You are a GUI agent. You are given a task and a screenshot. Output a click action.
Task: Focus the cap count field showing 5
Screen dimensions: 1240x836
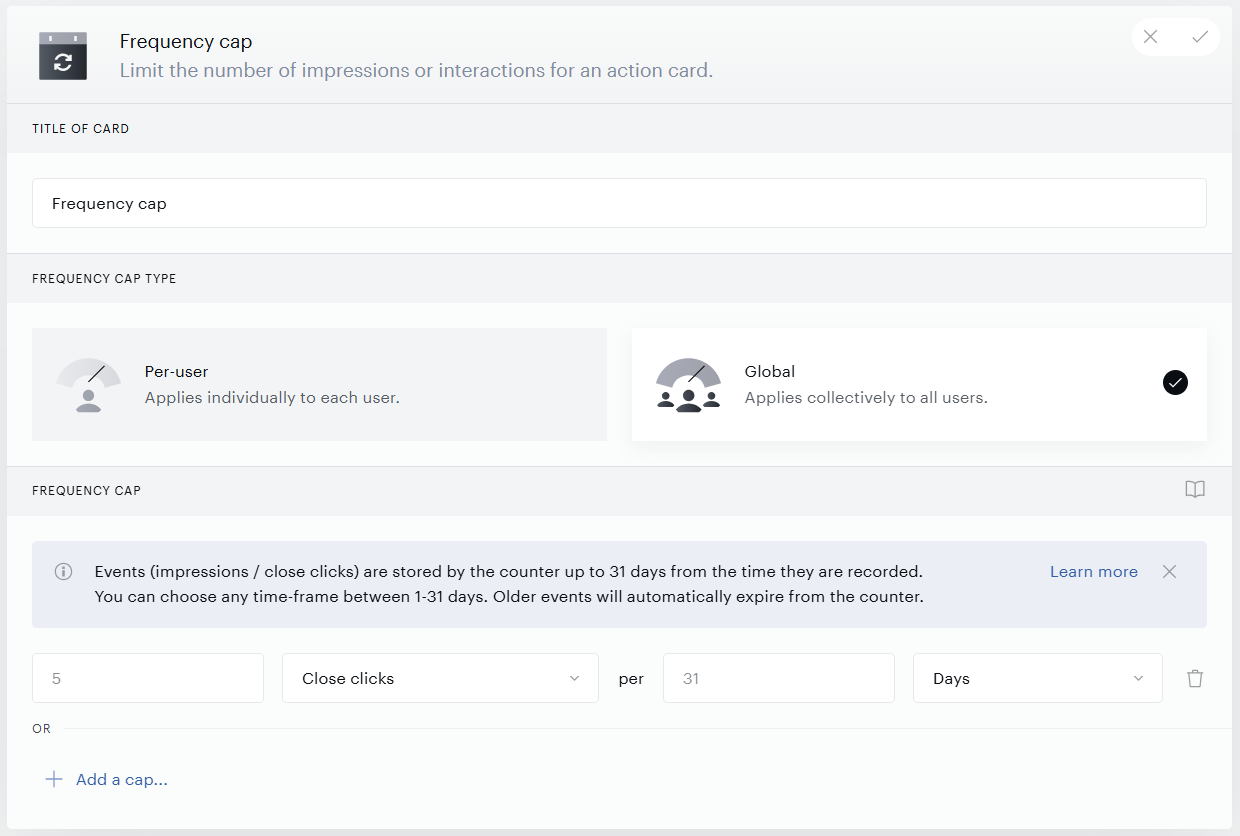click(148, 678)
